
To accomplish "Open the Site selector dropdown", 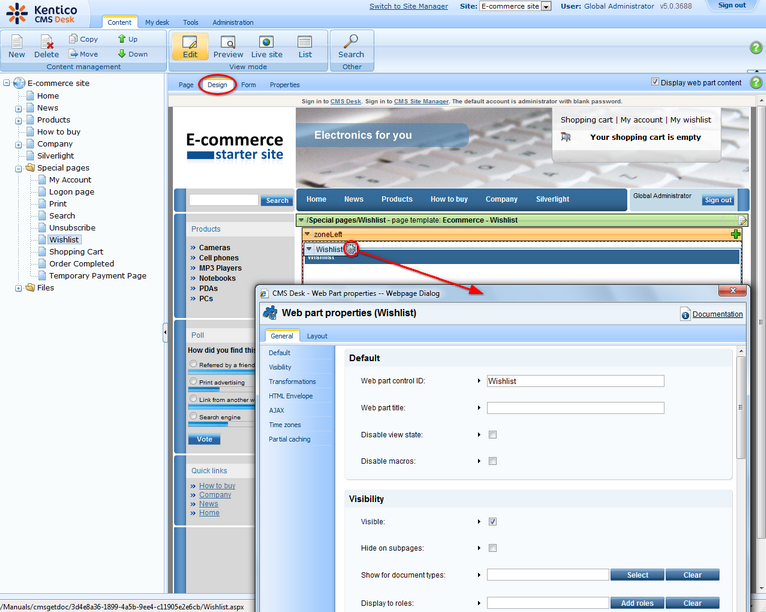I will point(546,6).
